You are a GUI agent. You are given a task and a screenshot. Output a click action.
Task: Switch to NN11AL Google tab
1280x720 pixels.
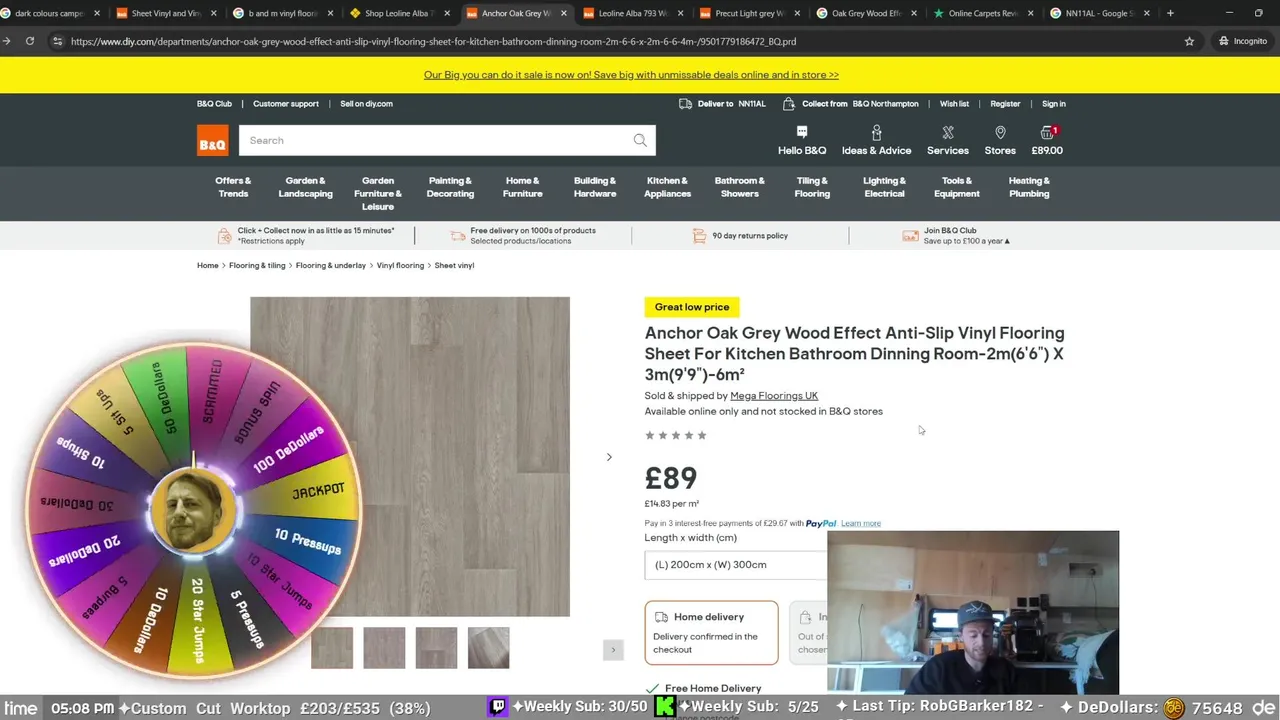(1098, 13)
